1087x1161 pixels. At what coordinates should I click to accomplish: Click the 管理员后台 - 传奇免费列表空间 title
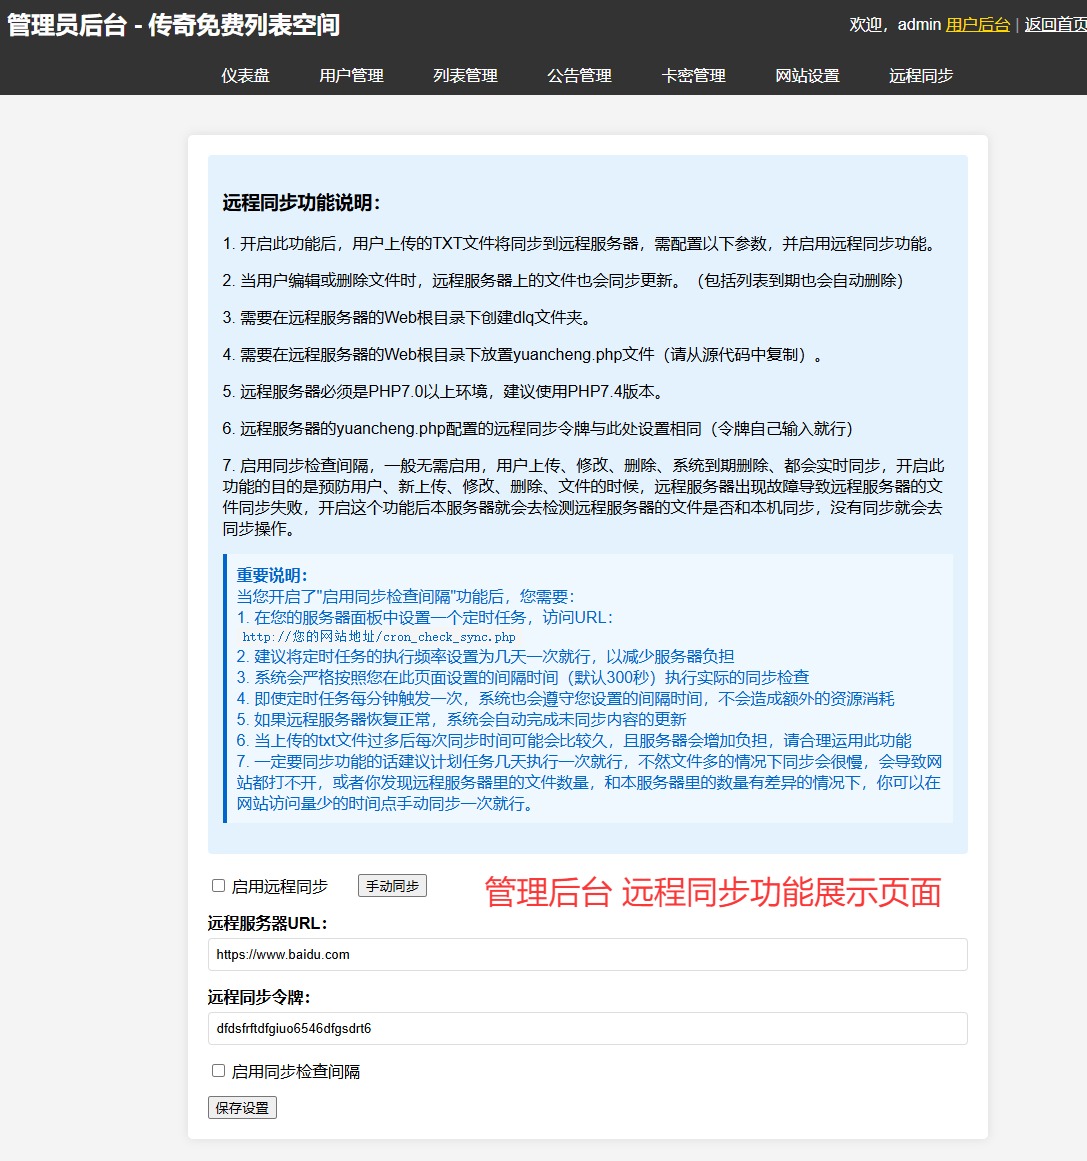[x=173, y=24]
